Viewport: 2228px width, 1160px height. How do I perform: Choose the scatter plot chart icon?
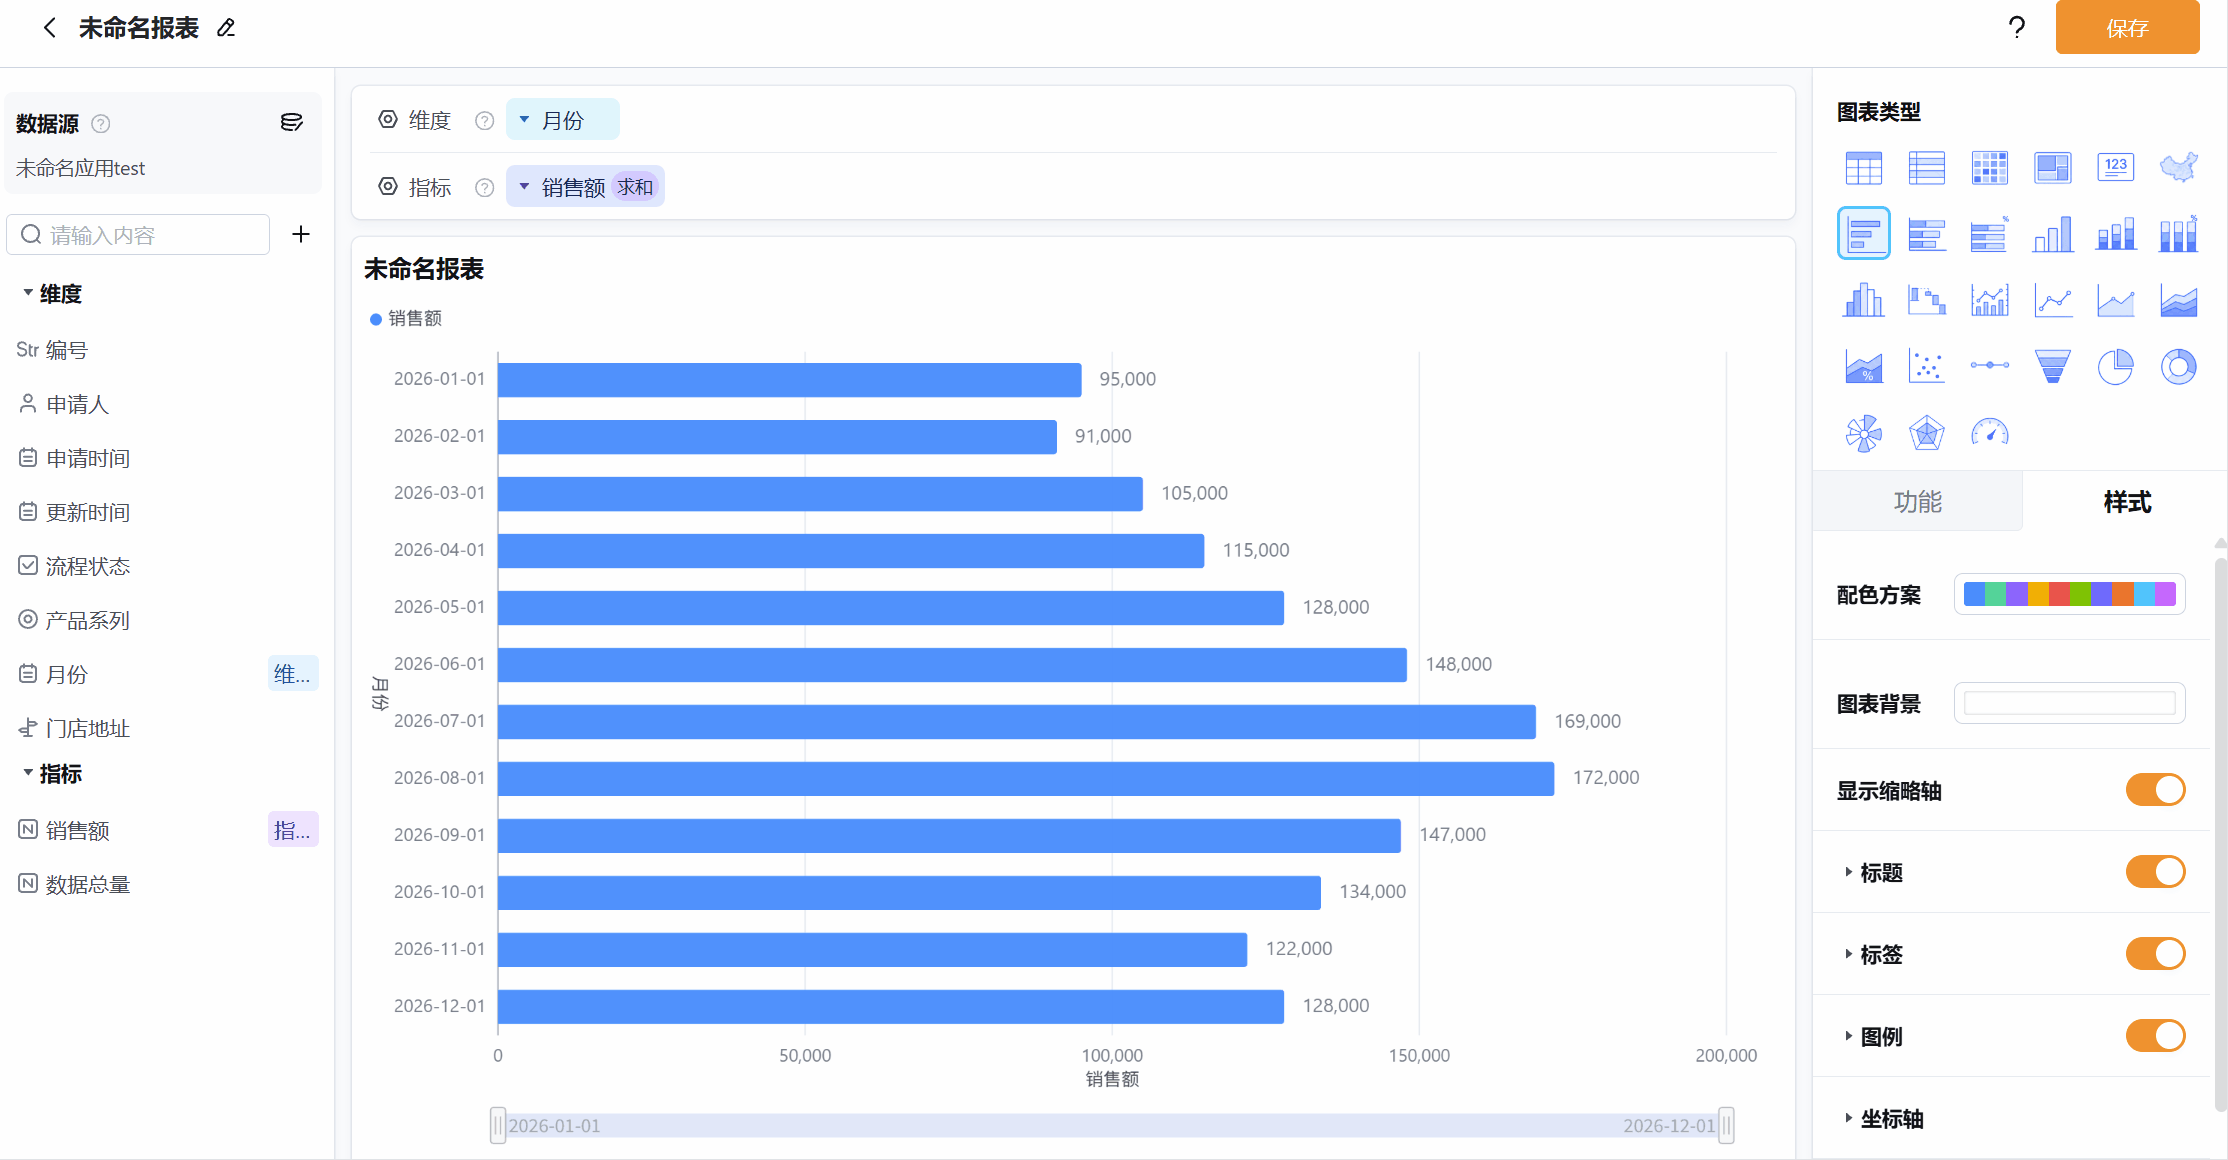(1926, 367)
